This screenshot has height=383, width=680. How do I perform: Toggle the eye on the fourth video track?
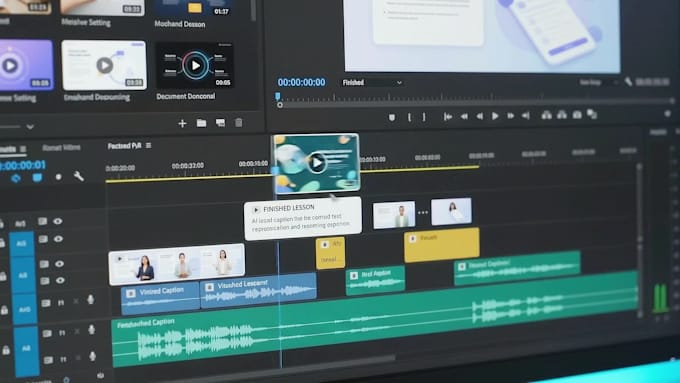click(60, 281)
